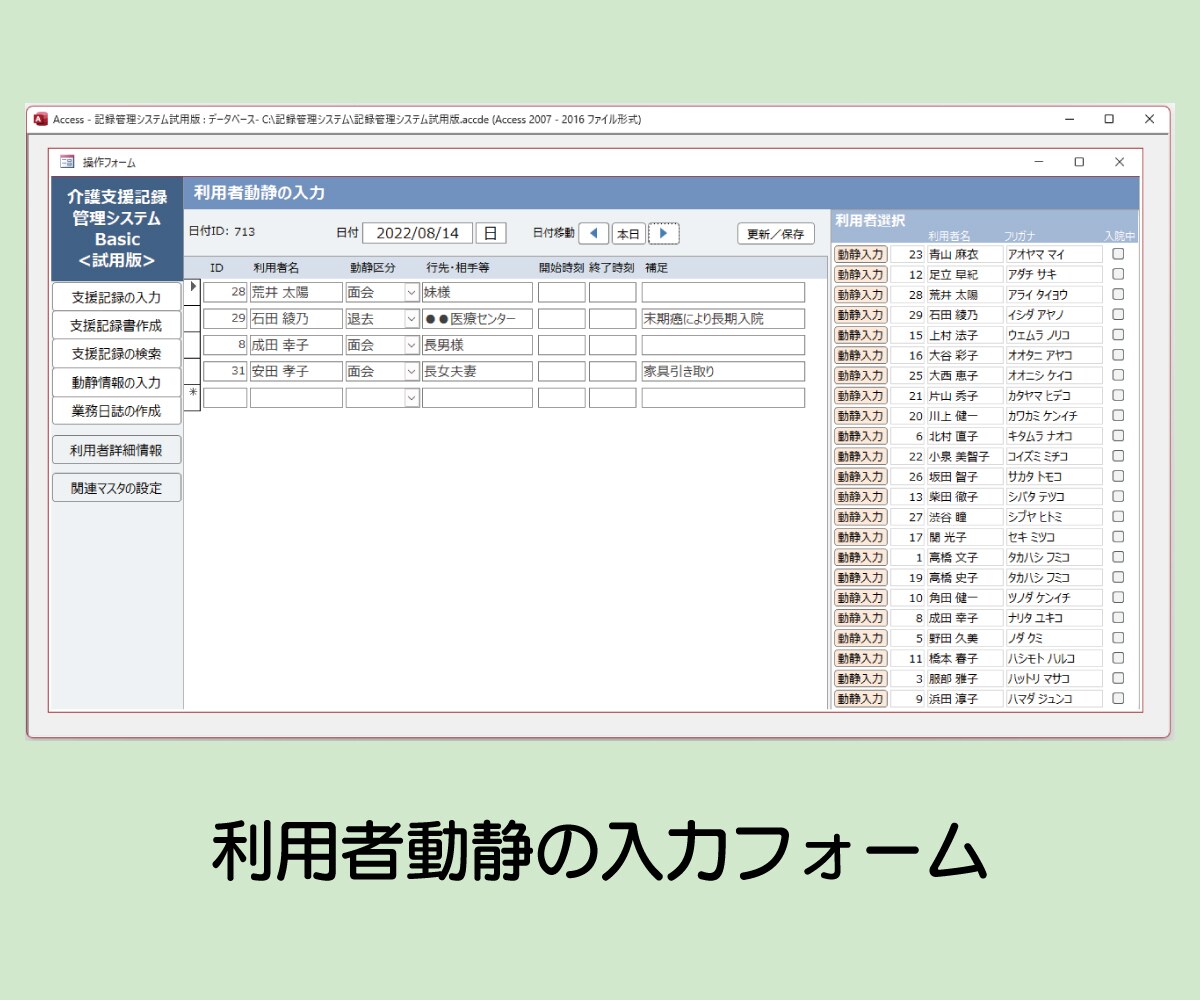Toggle 入院中 checkbox for 浜田 淳子
The height and width of the screenshot is (1000, 1200).
click(x=1118, y=698)
